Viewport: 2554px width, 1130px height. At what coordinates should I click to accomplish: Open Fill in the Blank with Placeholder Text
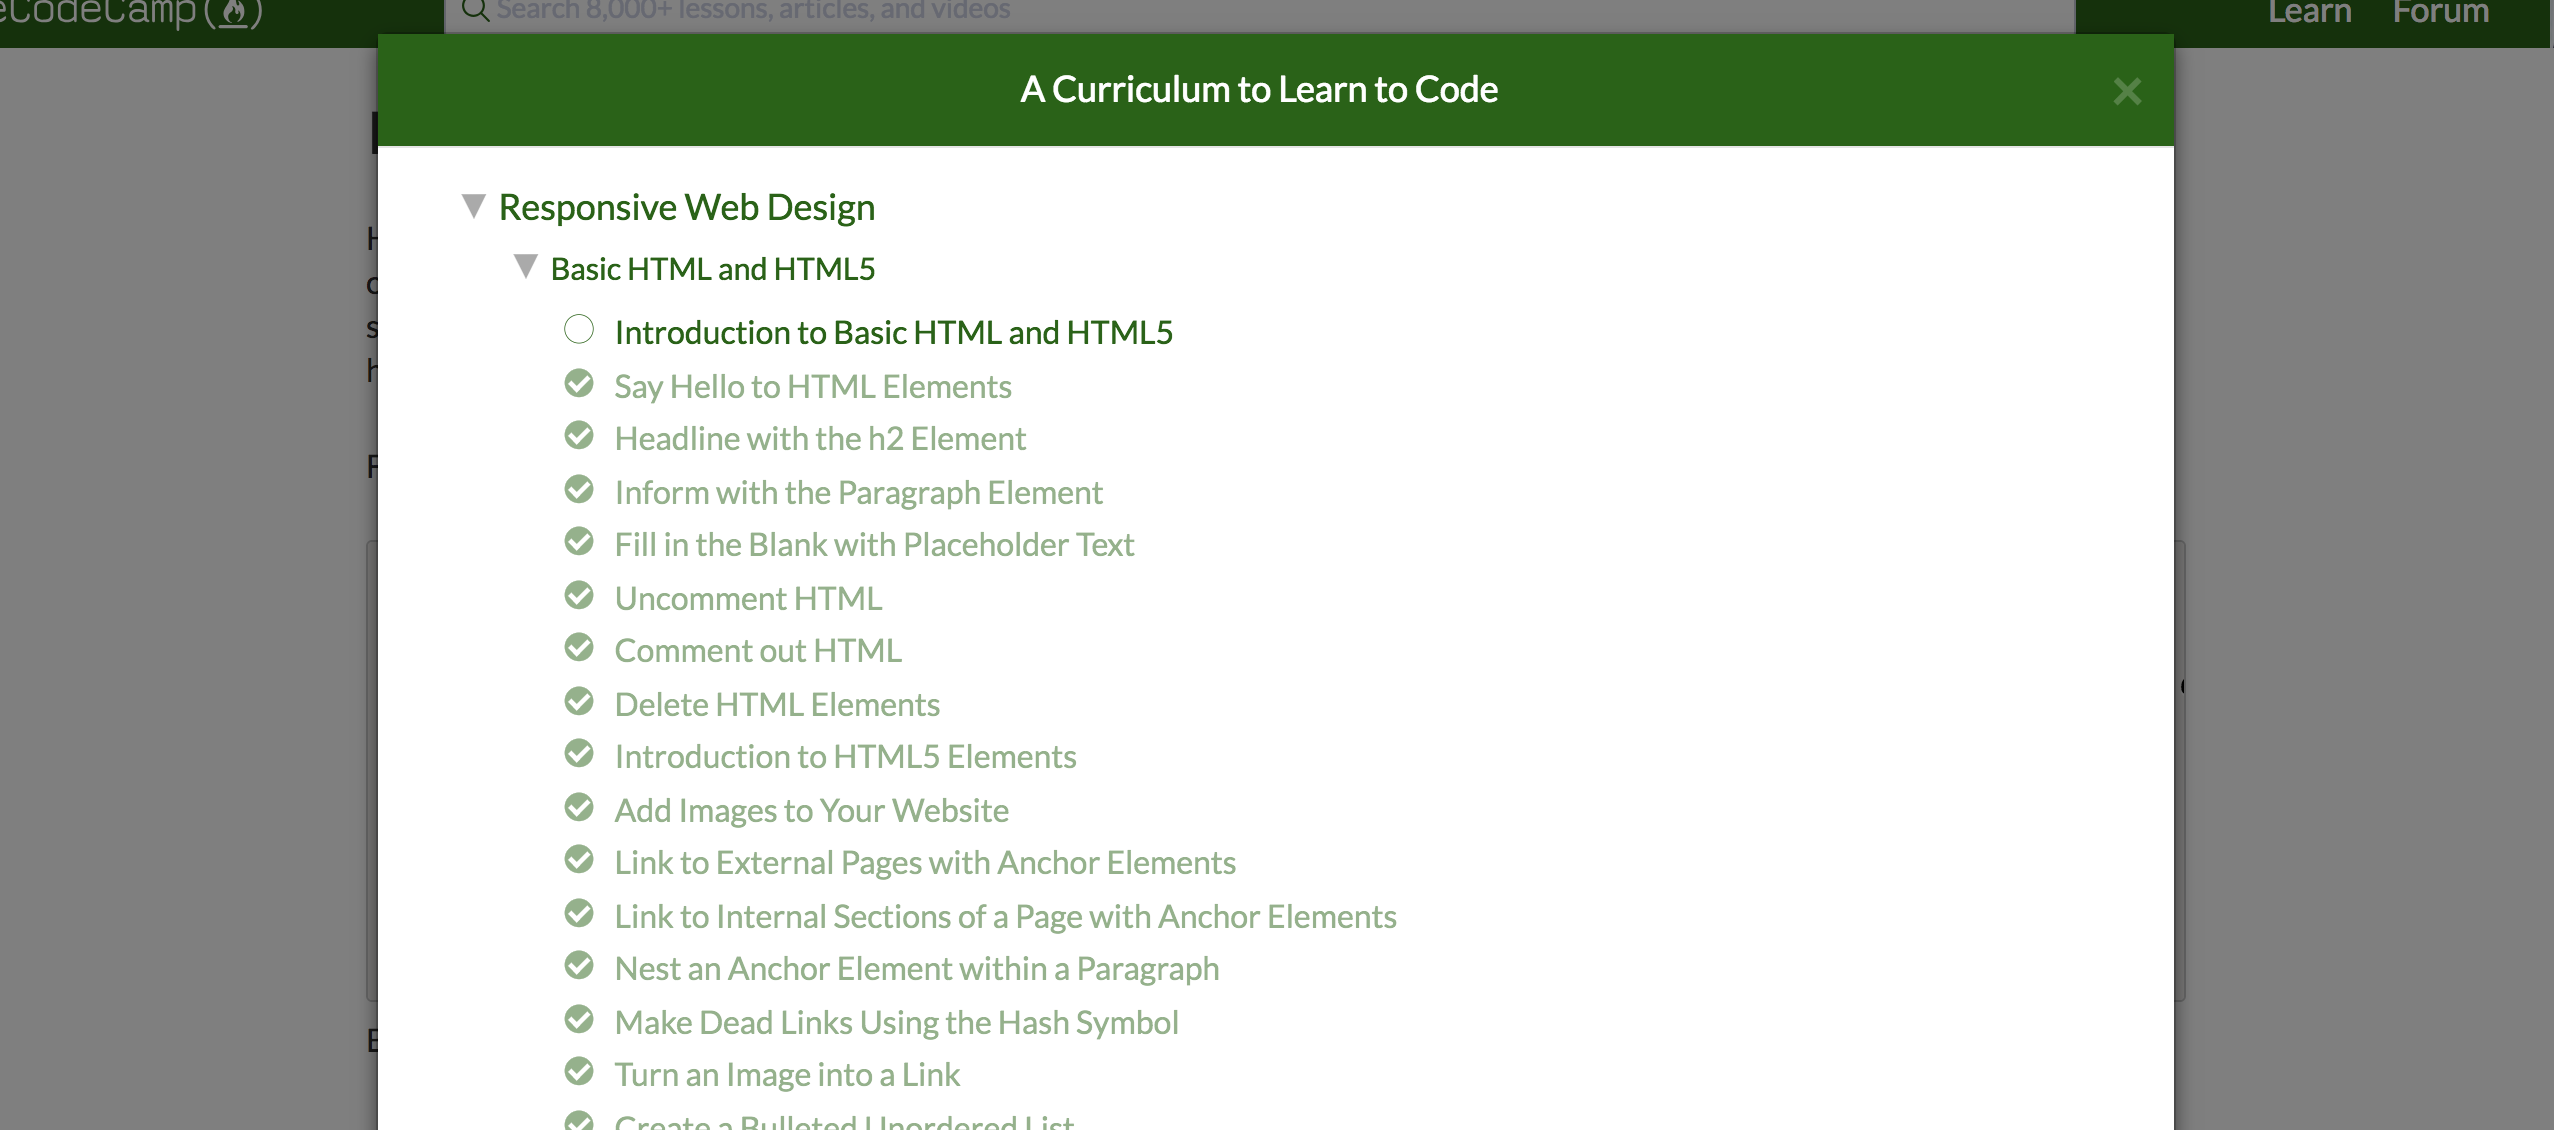874,544
